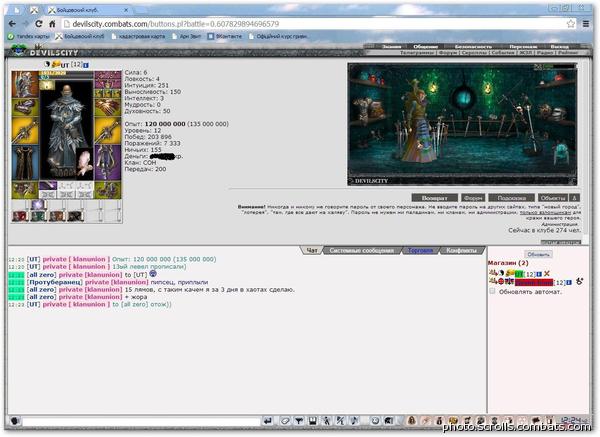The height and width of the screenshot is (437, 600).
Task: Go to the browser home page icon
Action: pyautogui.click(x=52, y=24)
